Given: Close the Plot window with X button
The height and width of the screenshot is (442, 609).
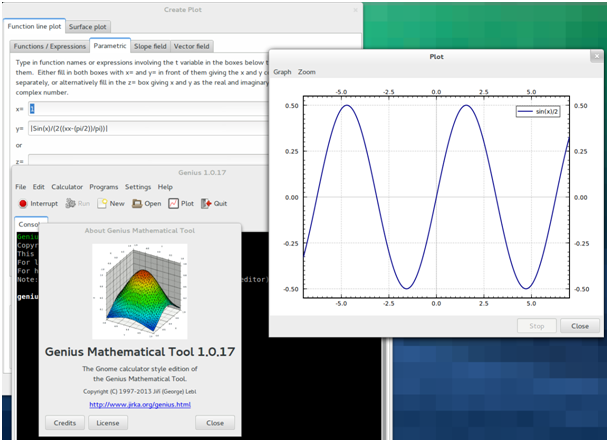Looking at the screenshot, I should coord(597,56).
